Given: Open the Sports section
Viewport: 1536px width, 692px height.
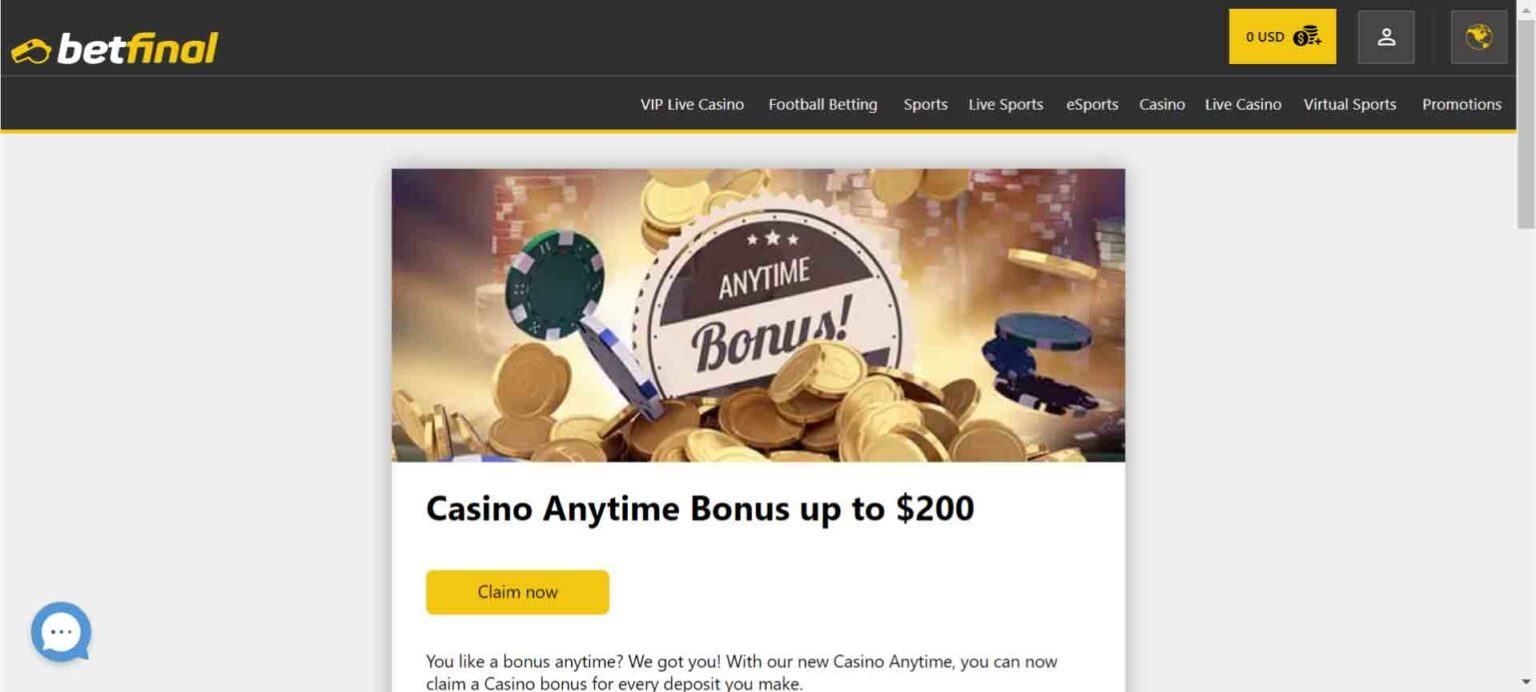Looking at the screenshot, I should click(x=926, y=104).
